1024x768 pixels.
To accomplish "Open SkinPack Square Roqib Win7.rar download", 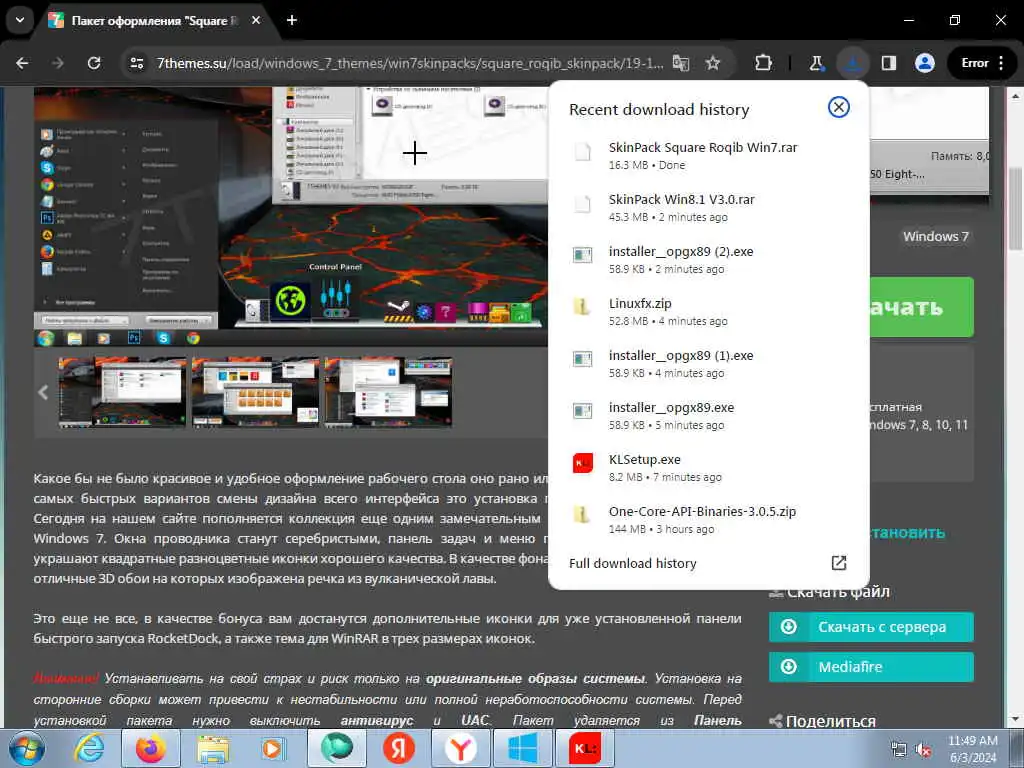I will click(x=709, y=155).
